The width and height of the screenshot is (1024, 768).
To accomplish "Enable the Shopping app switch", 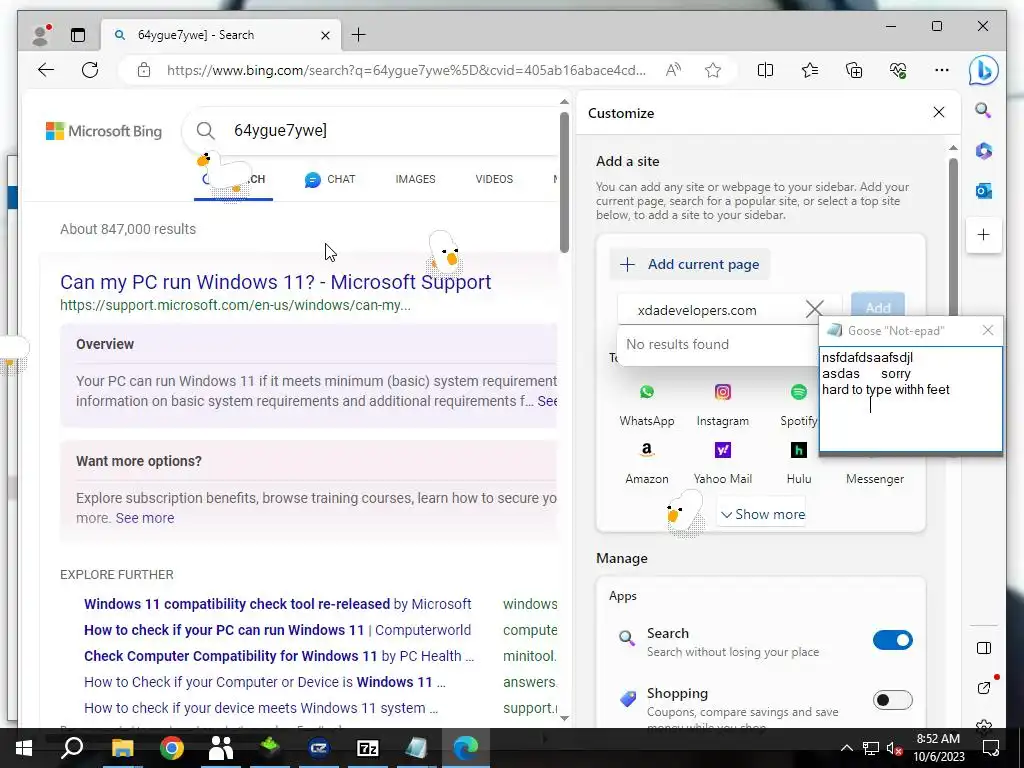I will 892,700.
